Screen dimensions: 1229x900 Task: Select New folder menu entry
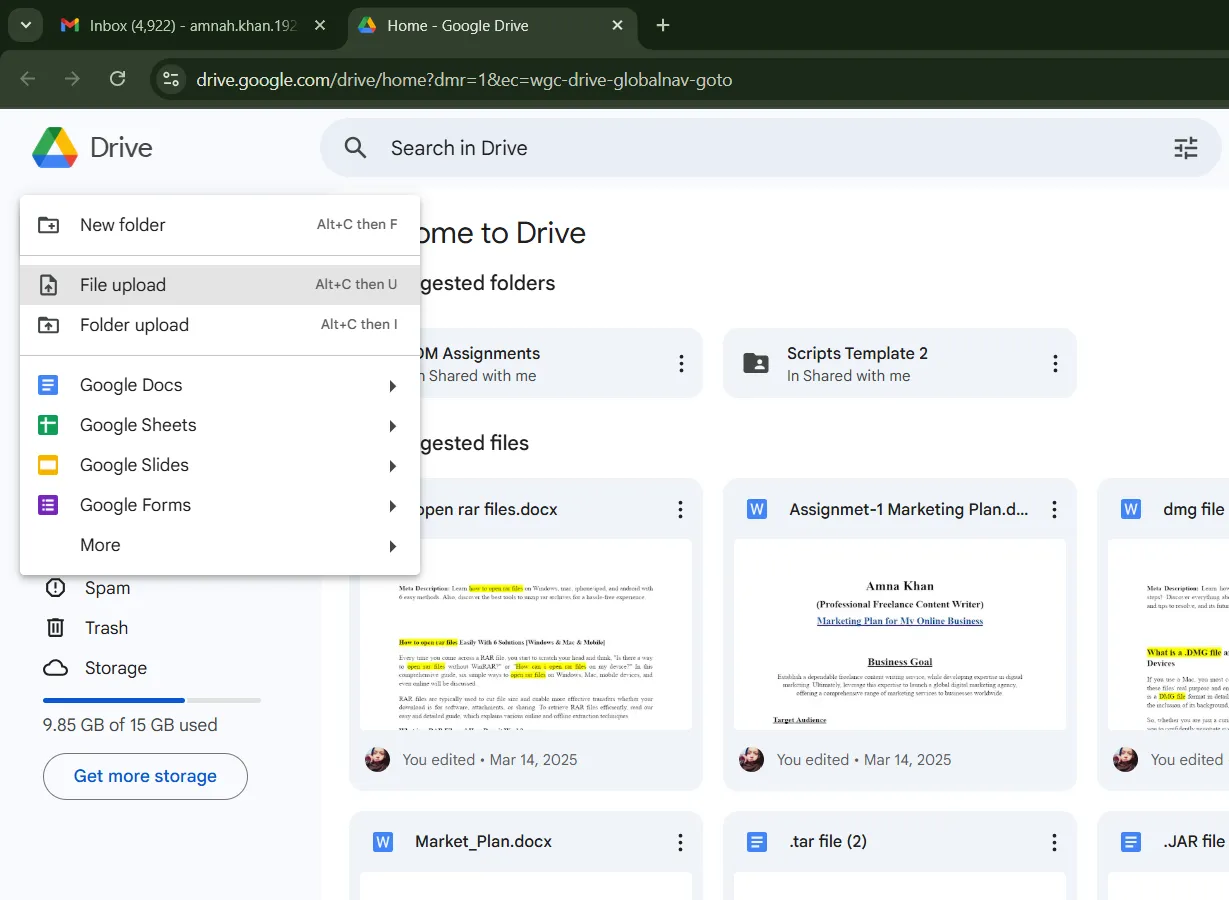(x=220, y=225)
